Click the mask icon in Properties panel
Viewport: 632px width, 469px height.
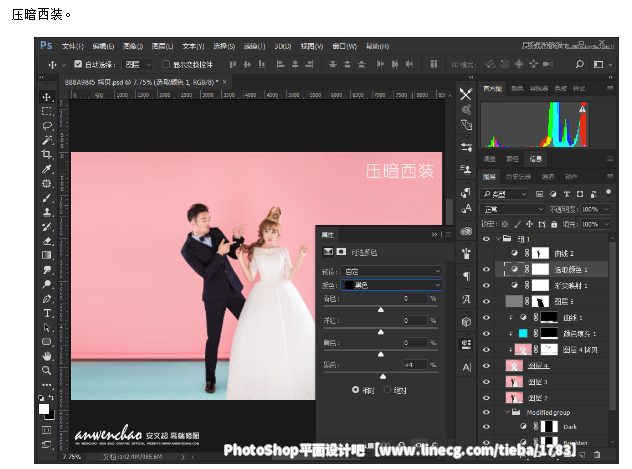(x=341, y=252)
